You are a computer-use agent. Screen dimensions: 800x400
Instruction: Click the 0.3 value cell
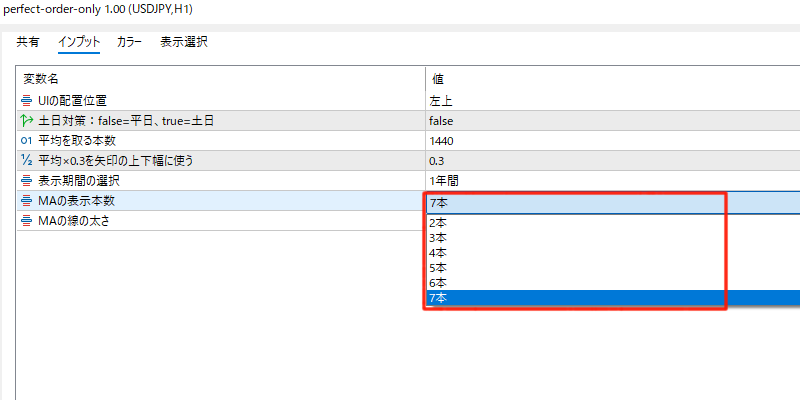point(436,161)
